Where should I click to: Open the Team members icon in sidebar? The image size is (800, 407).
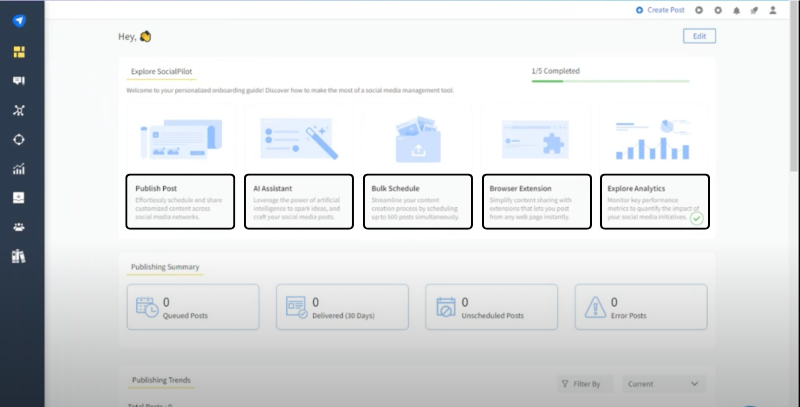(19, 227)
